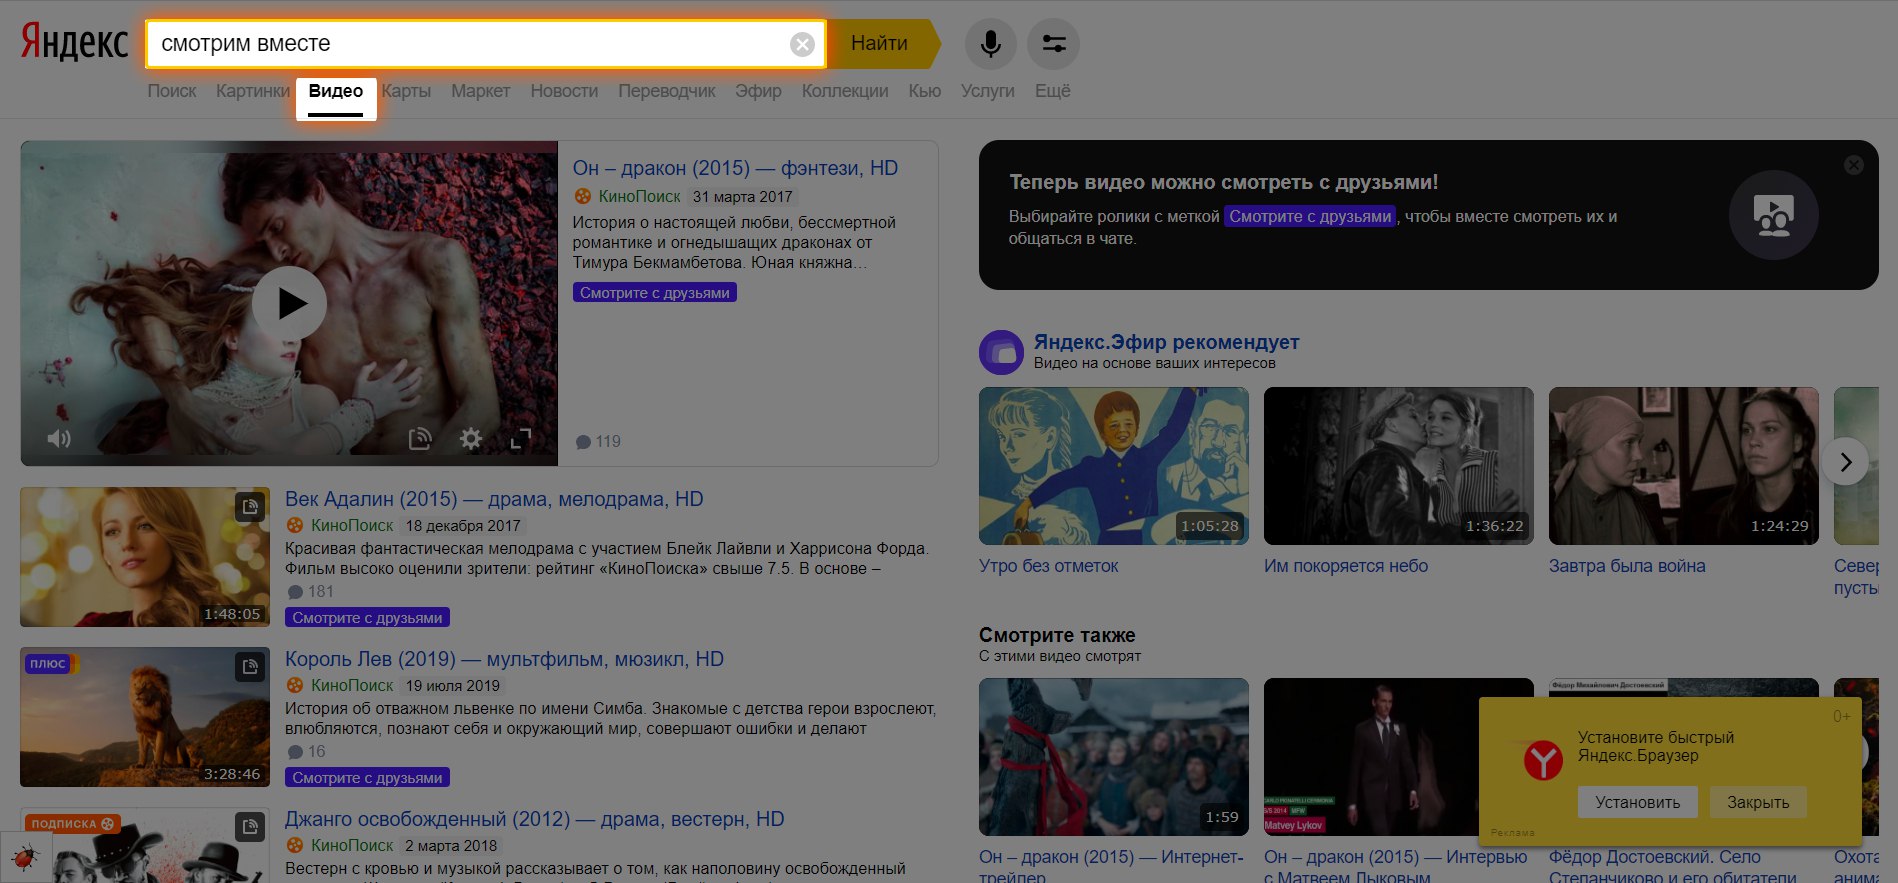1898x883 pixels.
Task: Click the 16 comments counter
Action: point(307,752)
